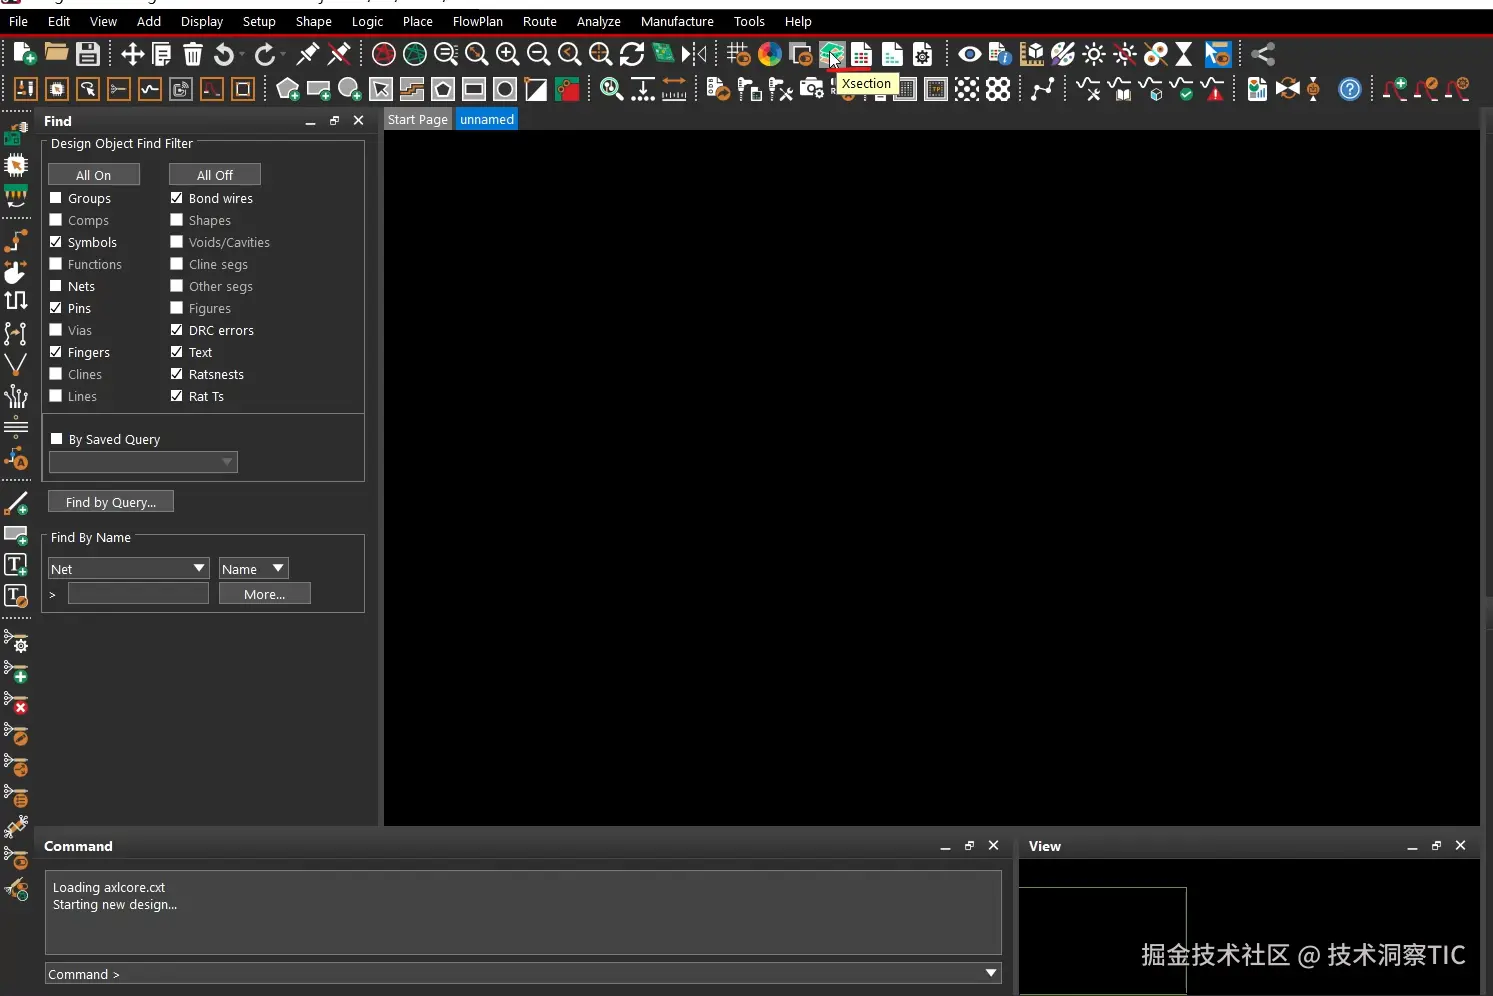Open the Name dropdown in Find By Name

[x=254, y=568]
